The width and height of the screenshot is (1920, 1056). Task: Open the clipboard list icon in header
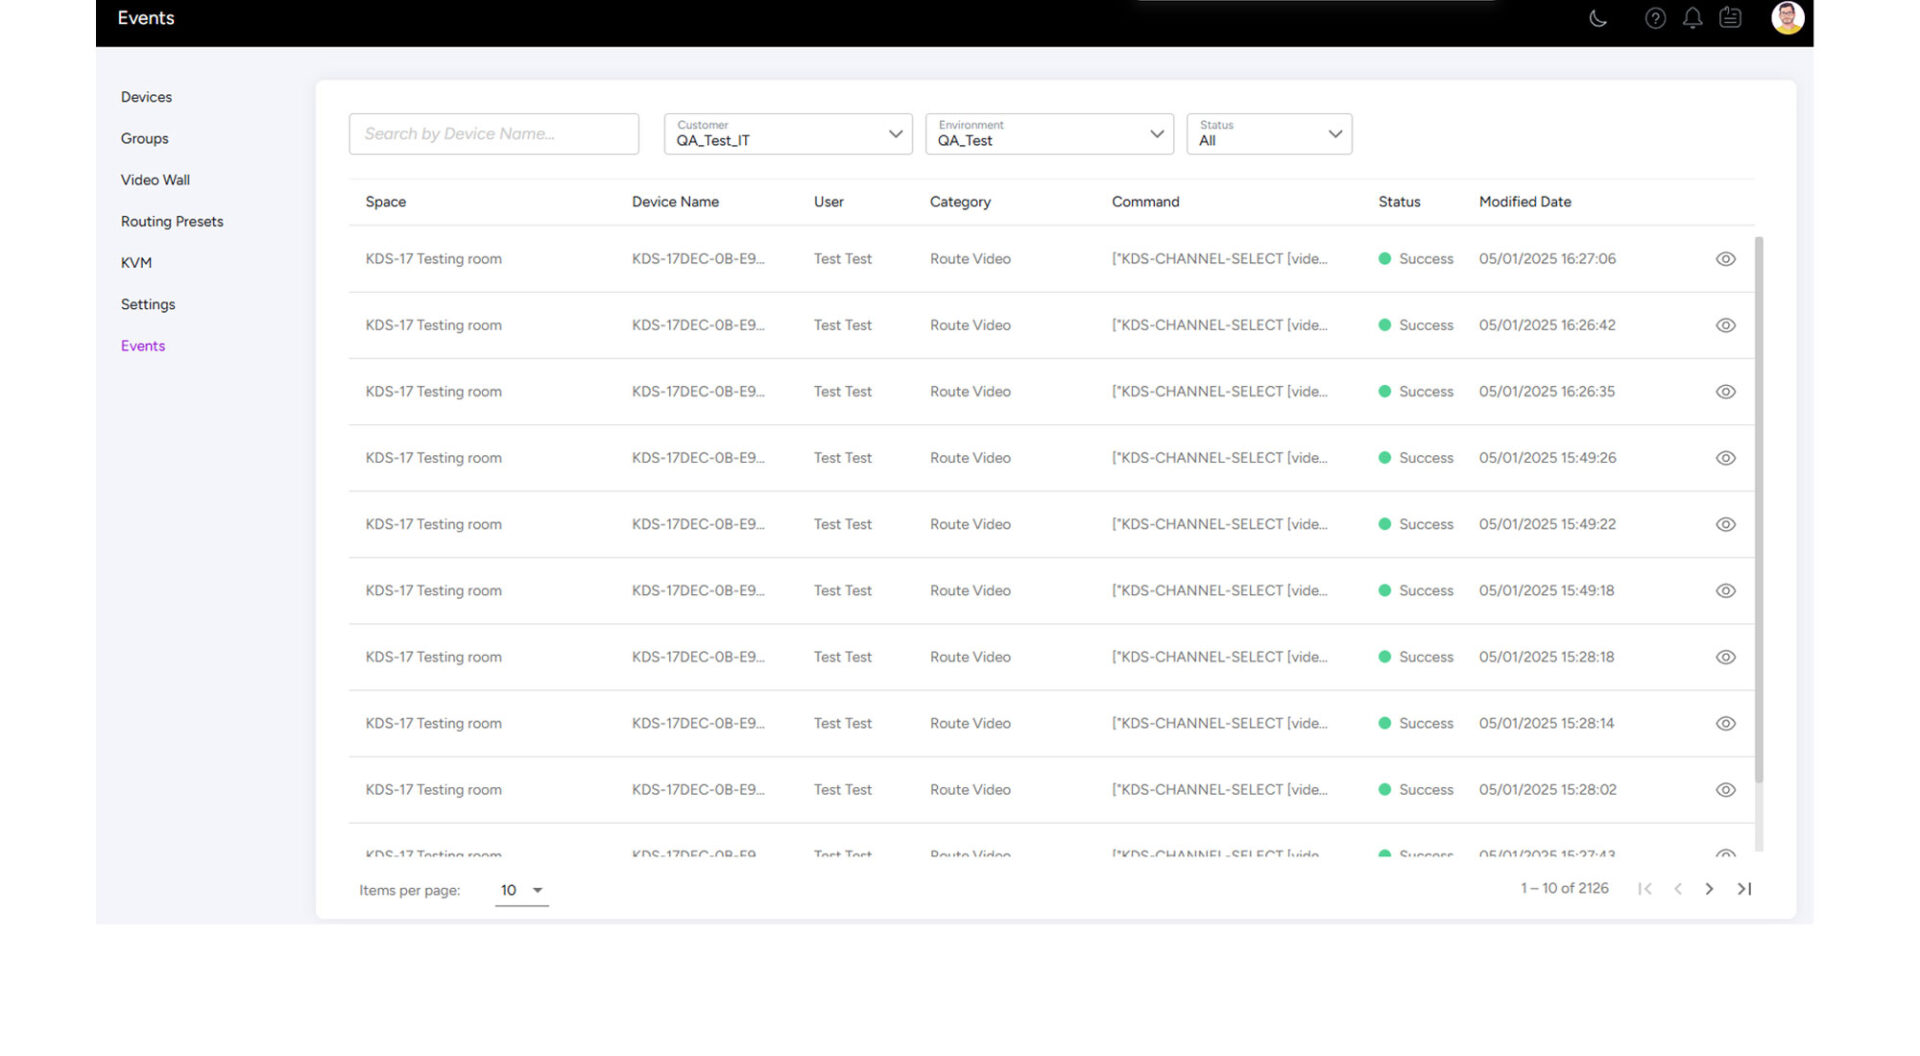pos(1730,18)
